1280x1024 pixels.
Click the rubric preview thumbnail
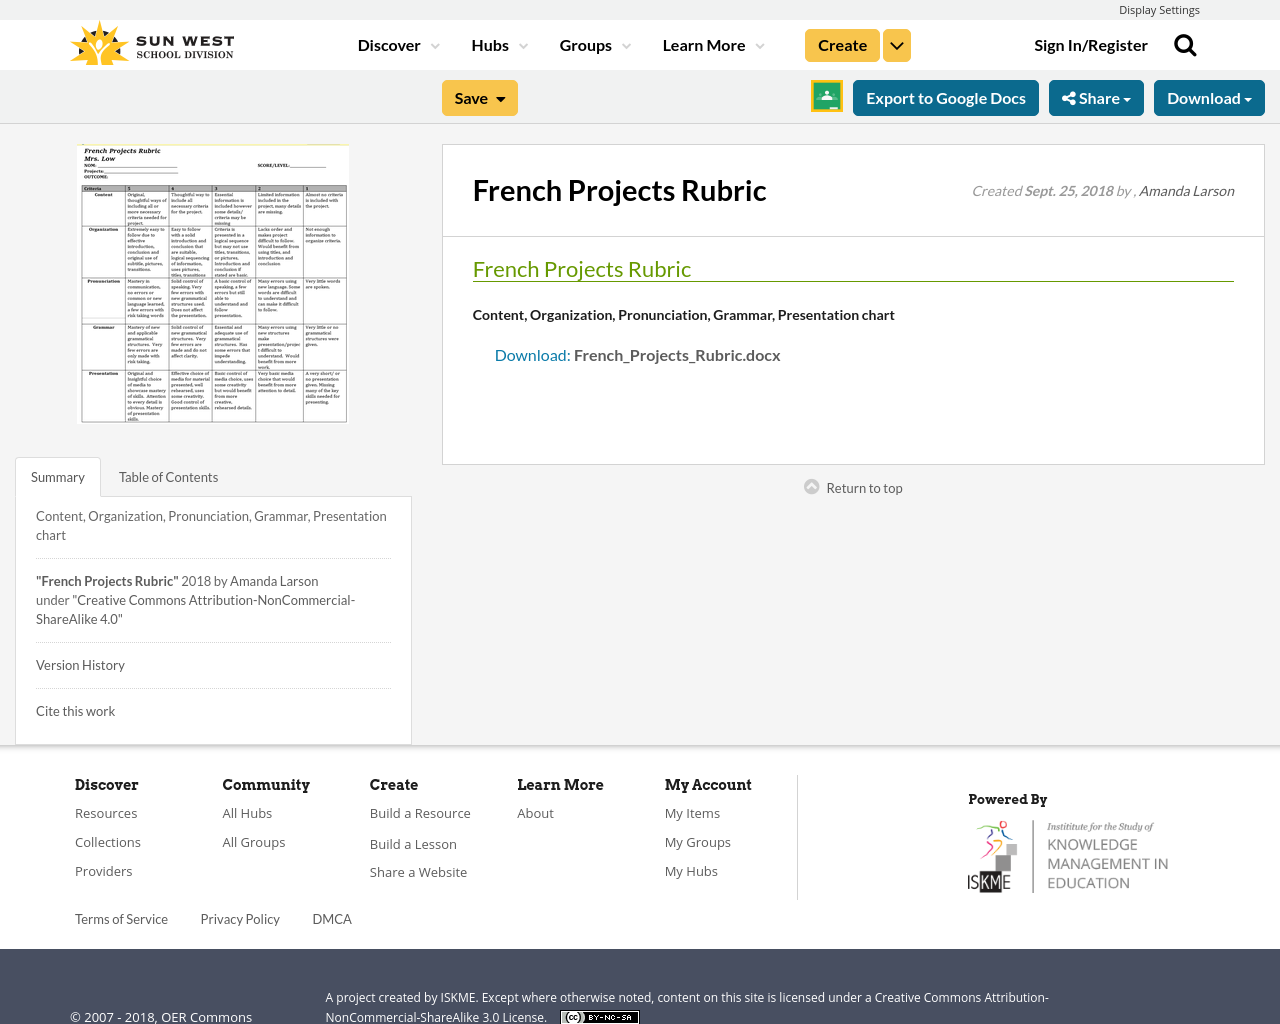point(213,284)
